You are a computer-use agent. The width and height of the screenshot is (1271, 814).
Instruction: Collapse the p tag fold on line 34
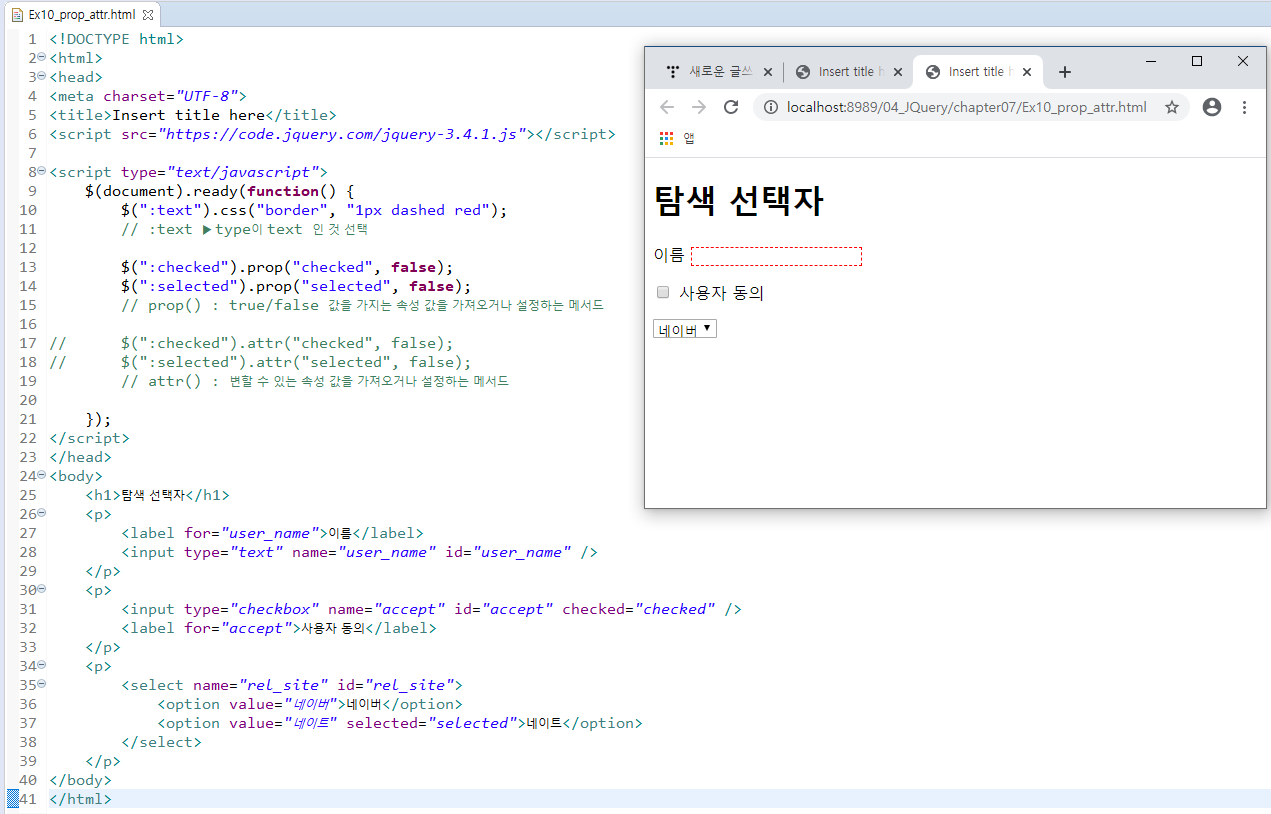tap(41, 665)
